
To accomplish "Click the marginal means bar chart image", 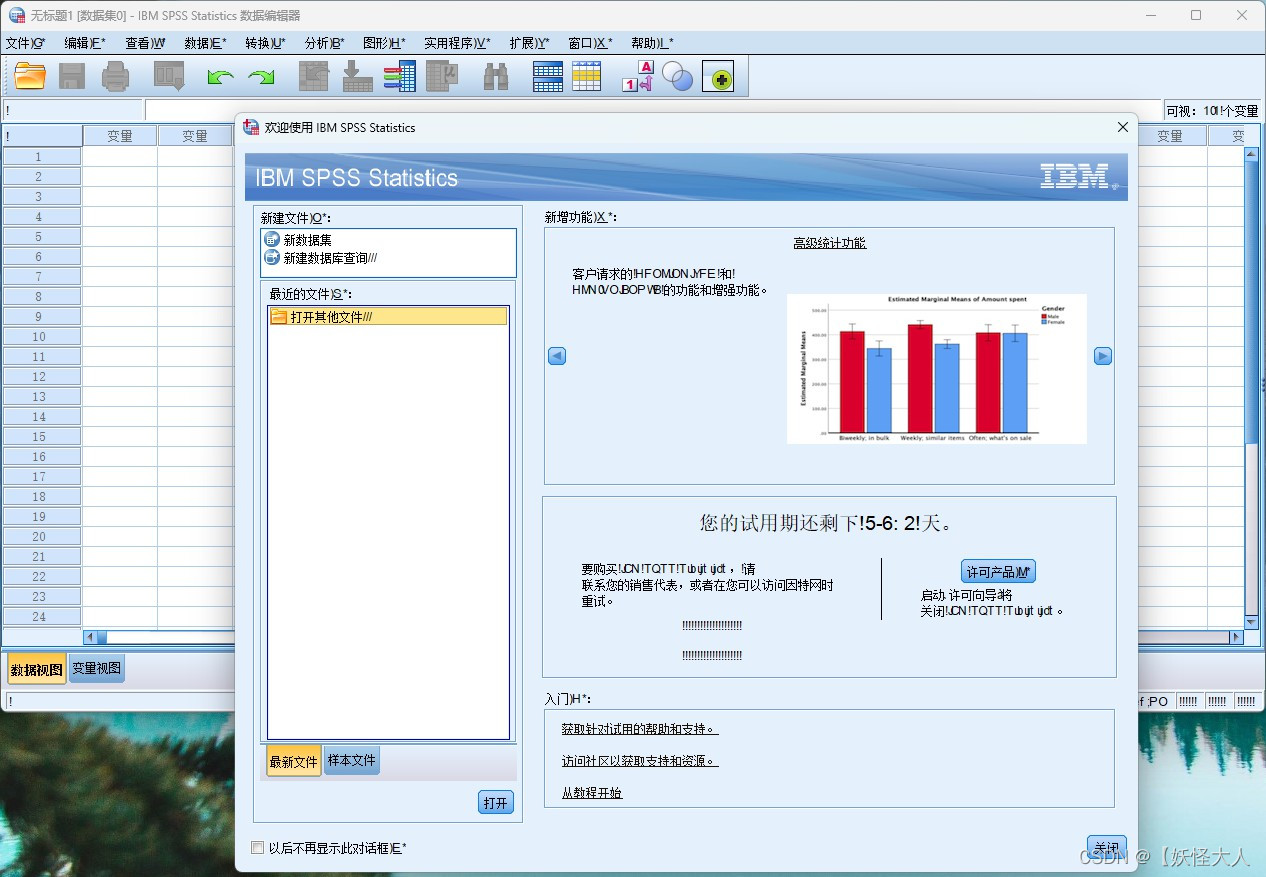I will click(936, 368).
